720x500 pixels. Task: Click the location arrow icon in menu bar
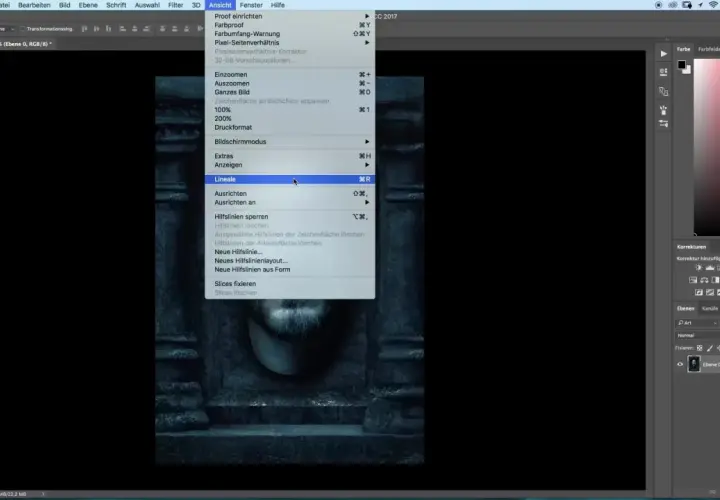701,5
